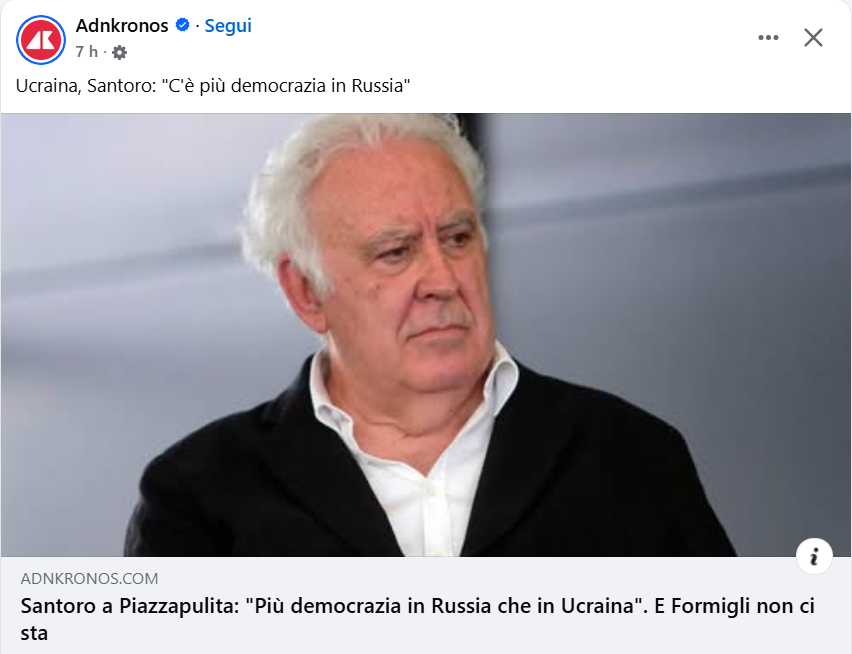
Task: Click the gear icon next to 7 h
Action: 119,52
